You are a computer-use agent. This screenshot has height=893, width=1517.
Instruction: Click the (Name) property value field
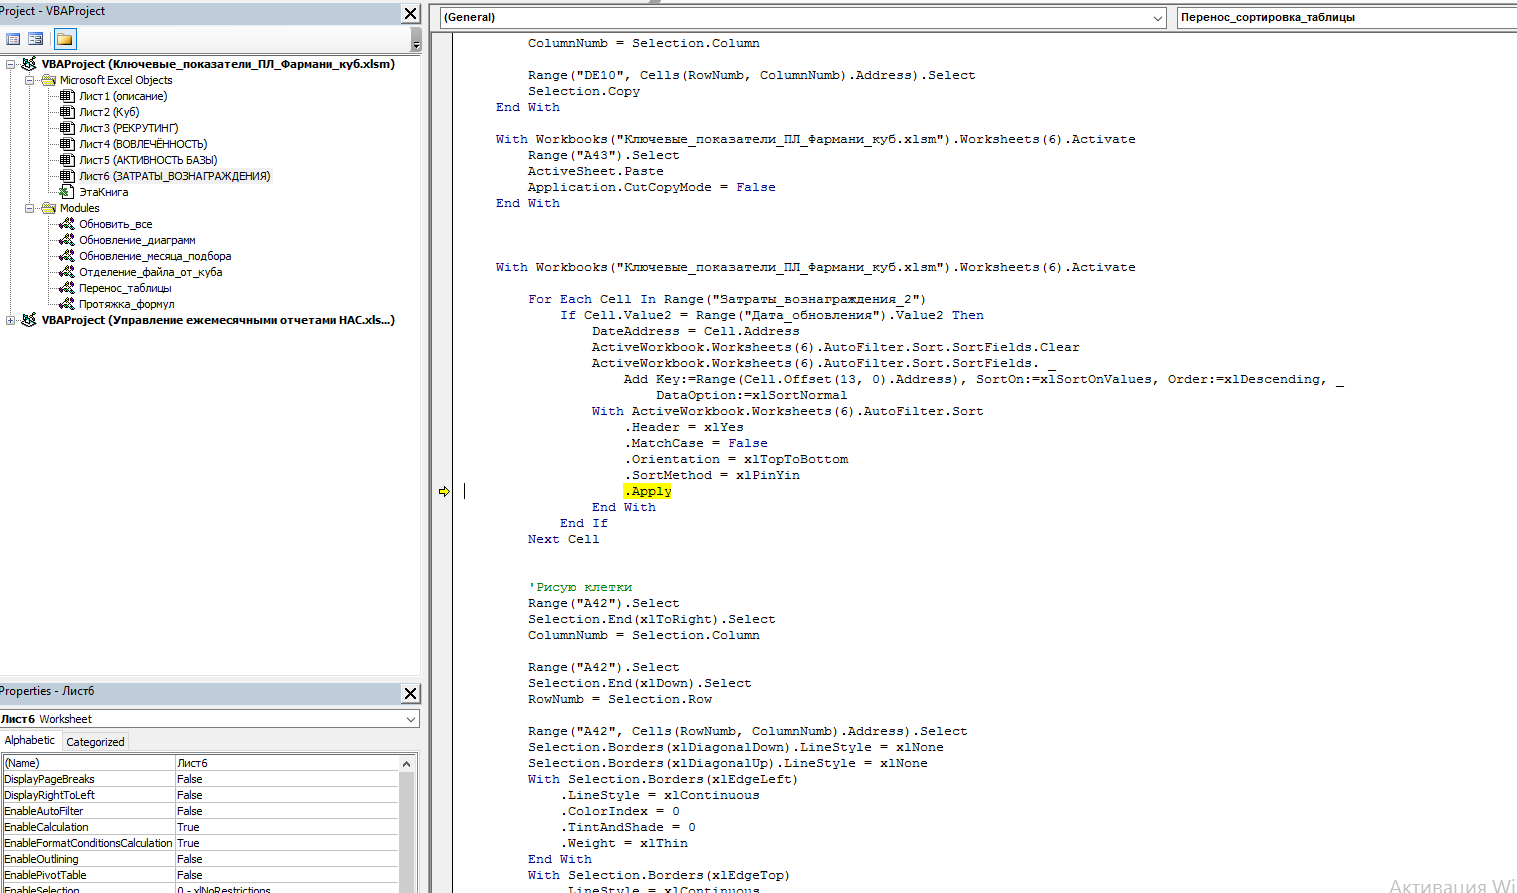pos(286,763)
